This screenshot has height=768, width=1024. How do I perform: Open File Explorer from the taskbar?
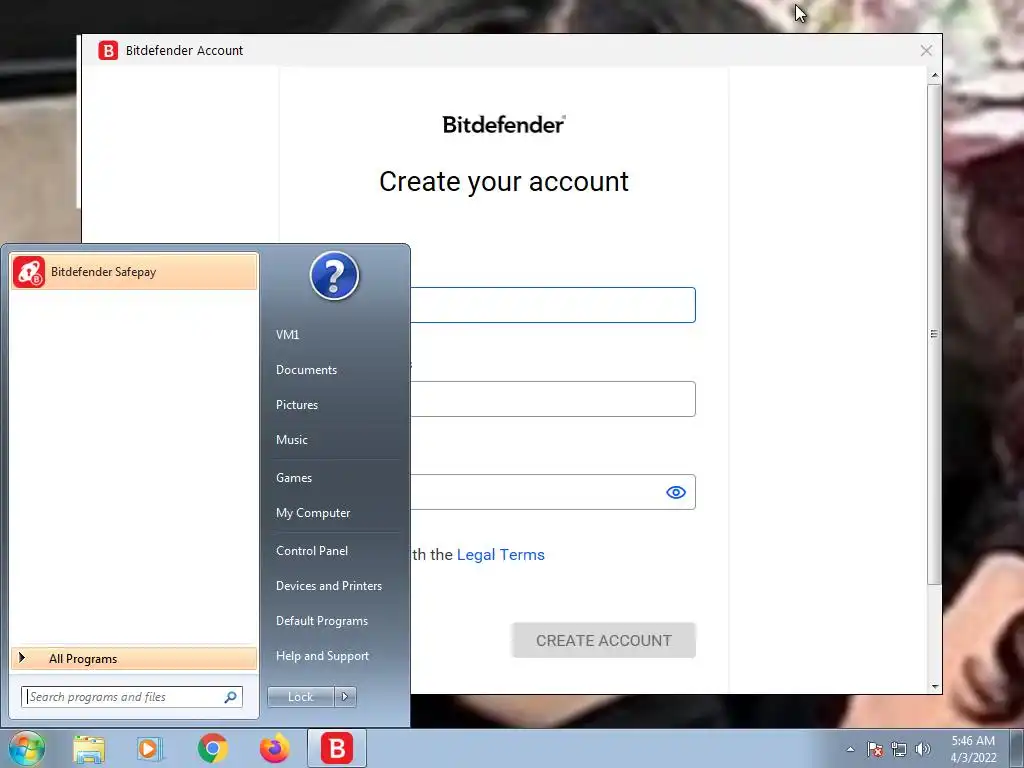[x=89, y=748]
